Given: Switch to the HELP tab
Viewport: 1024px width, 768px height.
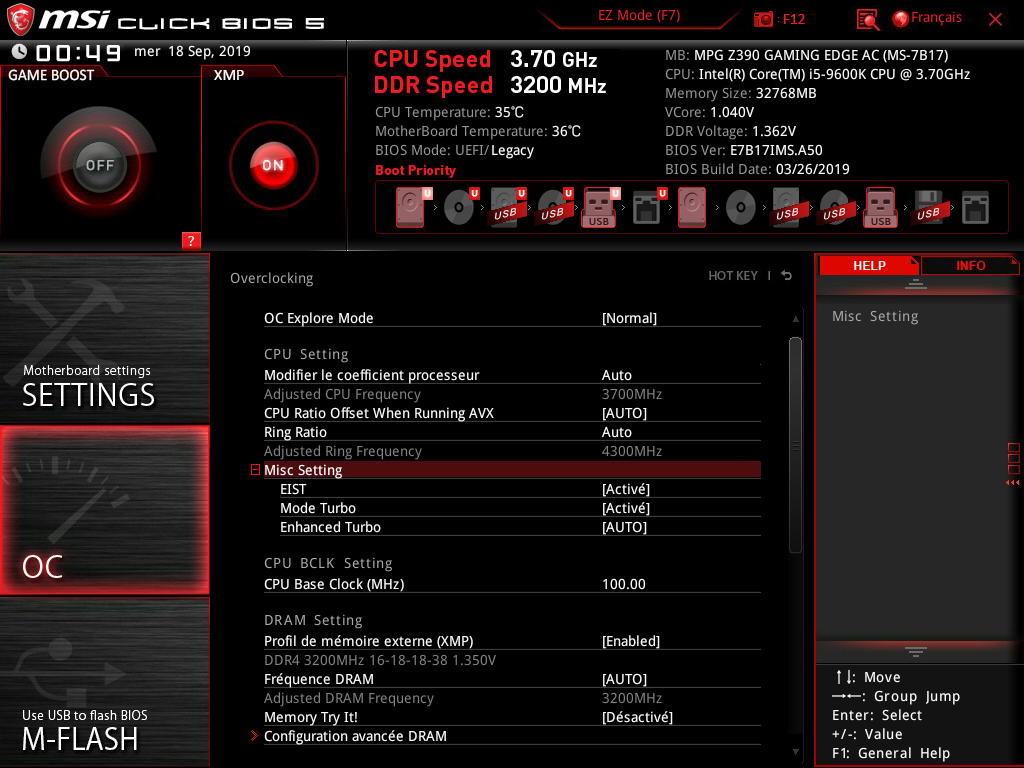Looking at the screenshot, I should pyautogui.click(x=869, y=265).
